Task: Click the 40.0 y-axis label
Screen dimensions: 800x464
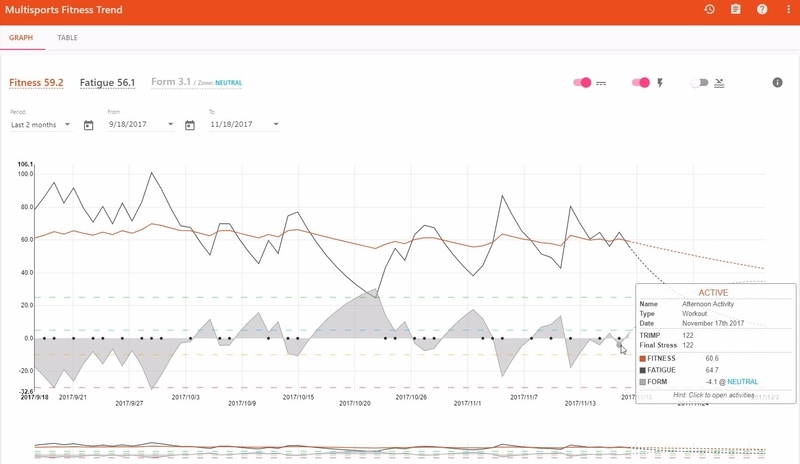Action: tap(27, 273)
